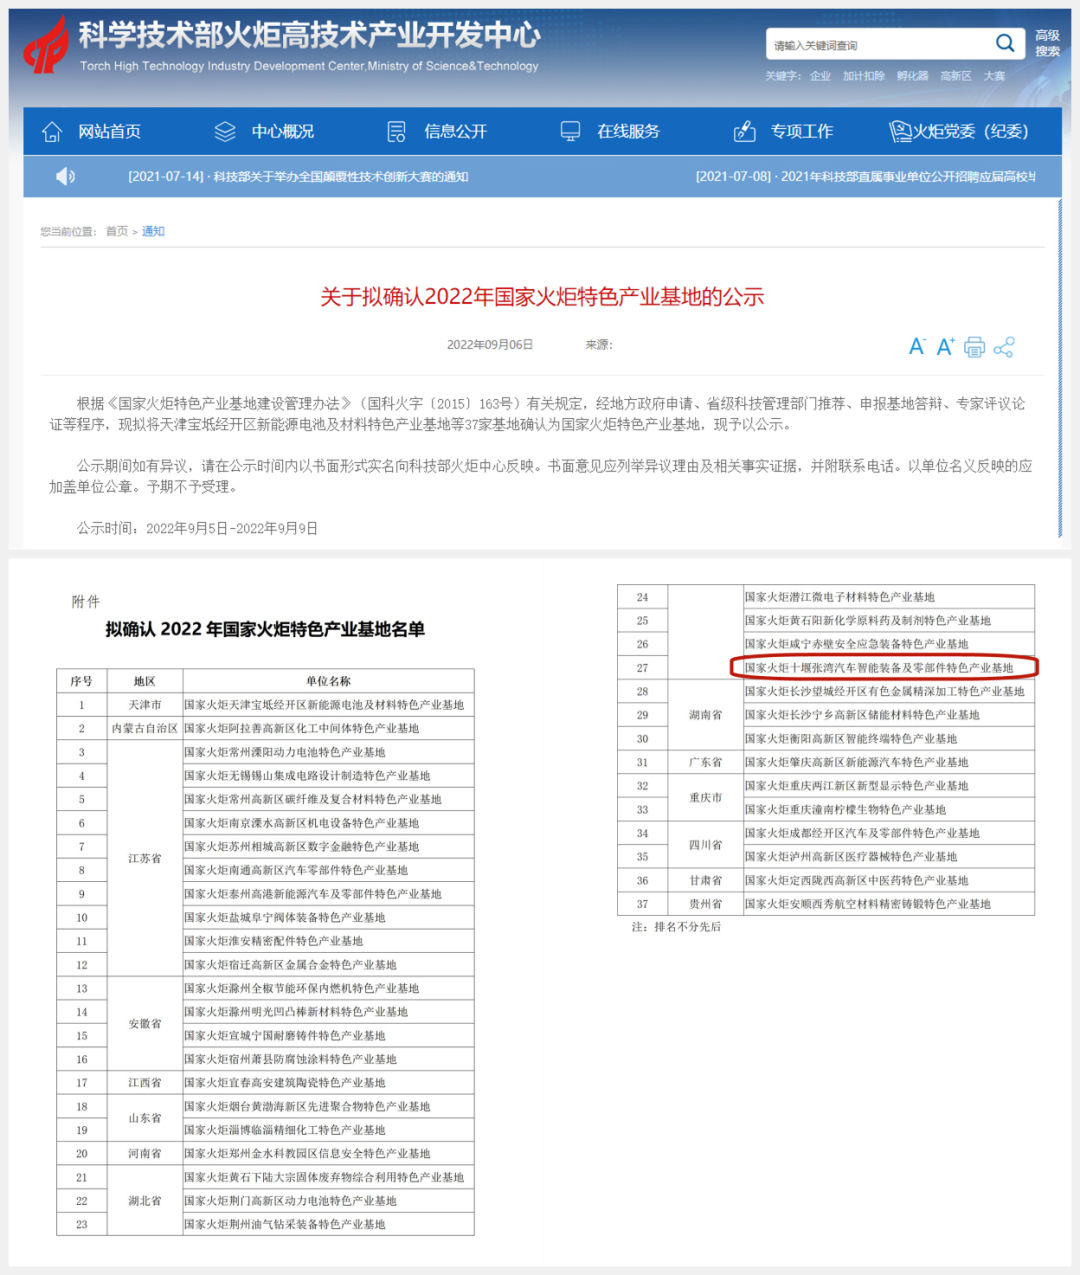Image resolution: width=1080 pixels, height=1275 pixels.
Task: Click the date 2022年09月06日
Action: point(490,345)
